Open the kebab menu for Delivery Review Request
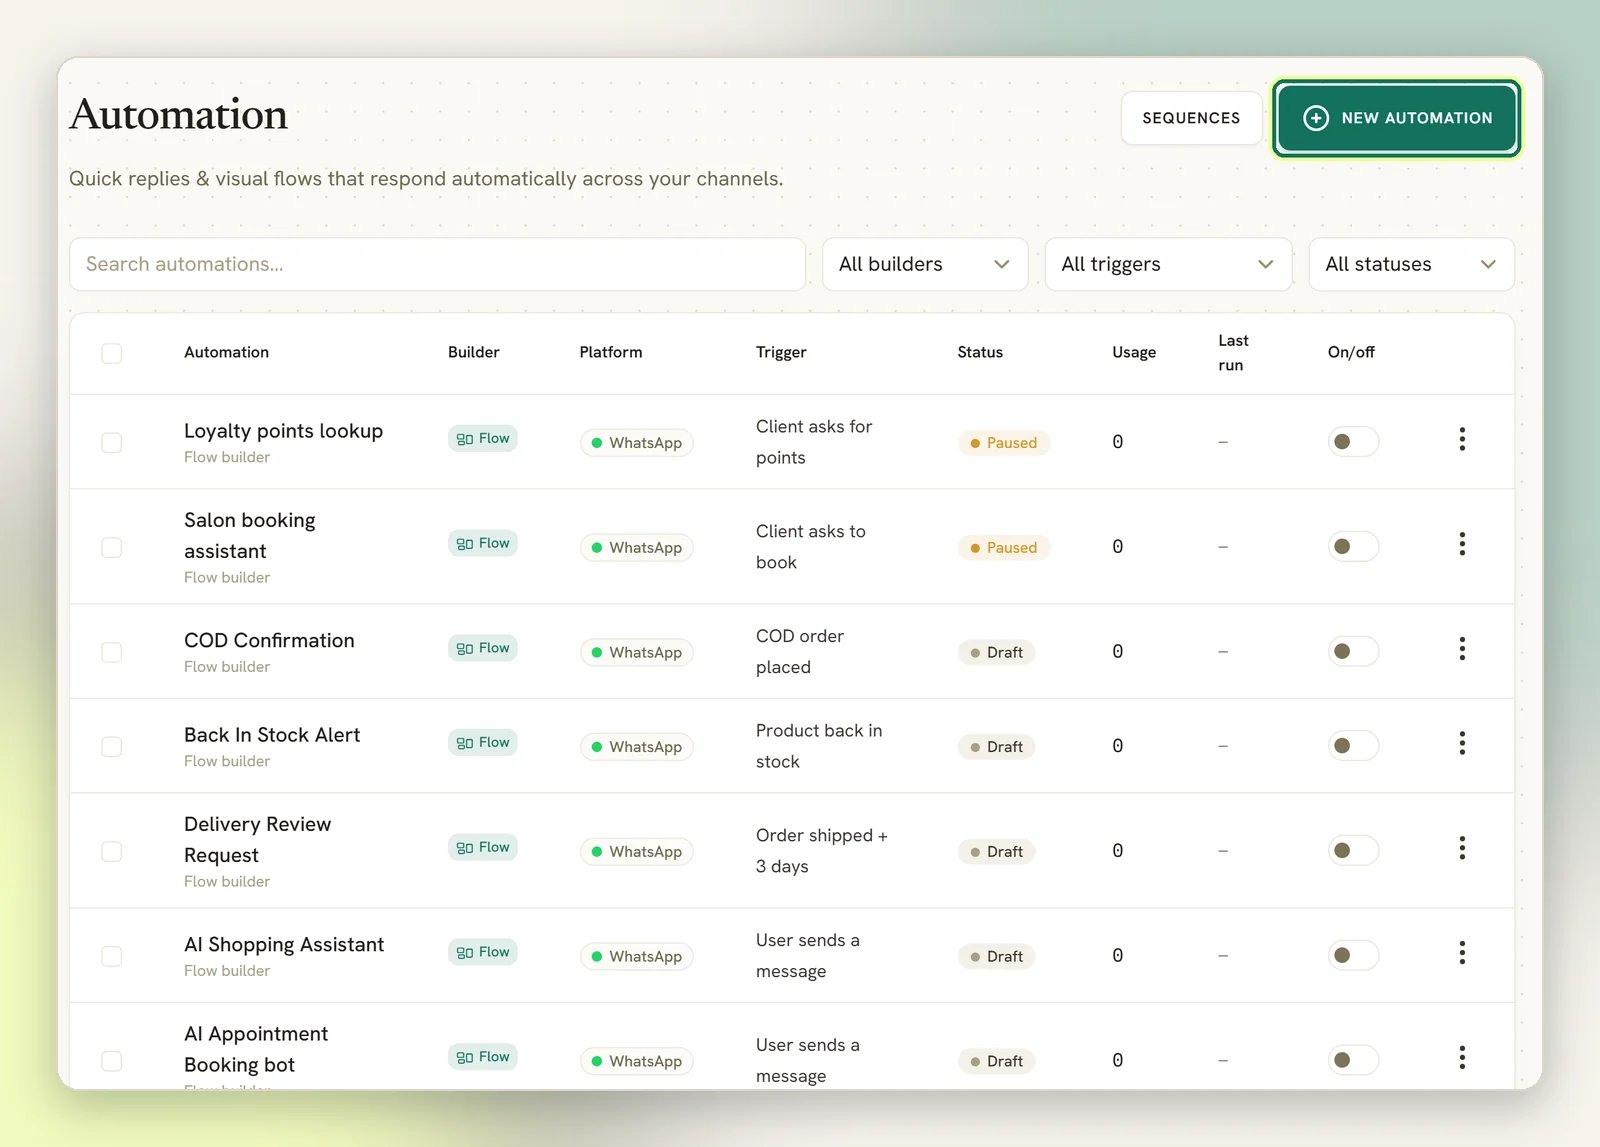 coord(1462,848)
